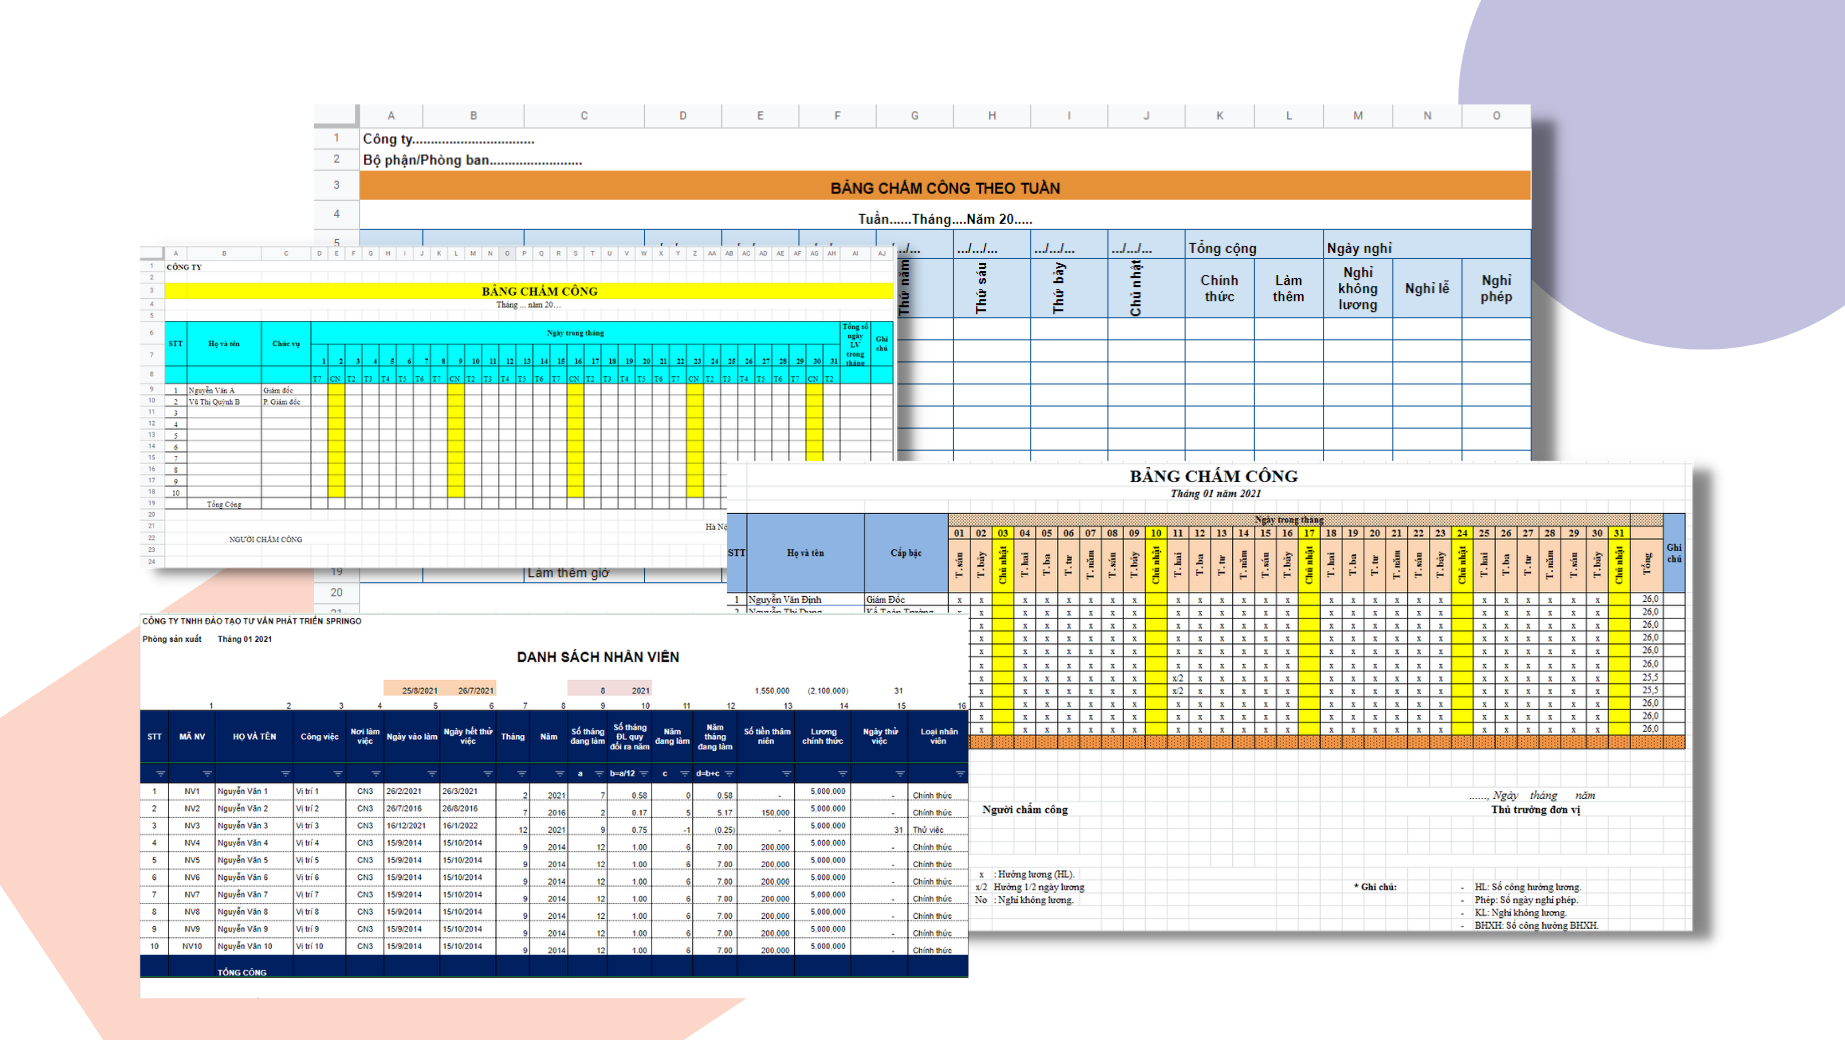Viewport: 1845px width, 1040px height.
Task: Click the 'TỔNG CỘNG' row in employee list
Action: point(554,968)
